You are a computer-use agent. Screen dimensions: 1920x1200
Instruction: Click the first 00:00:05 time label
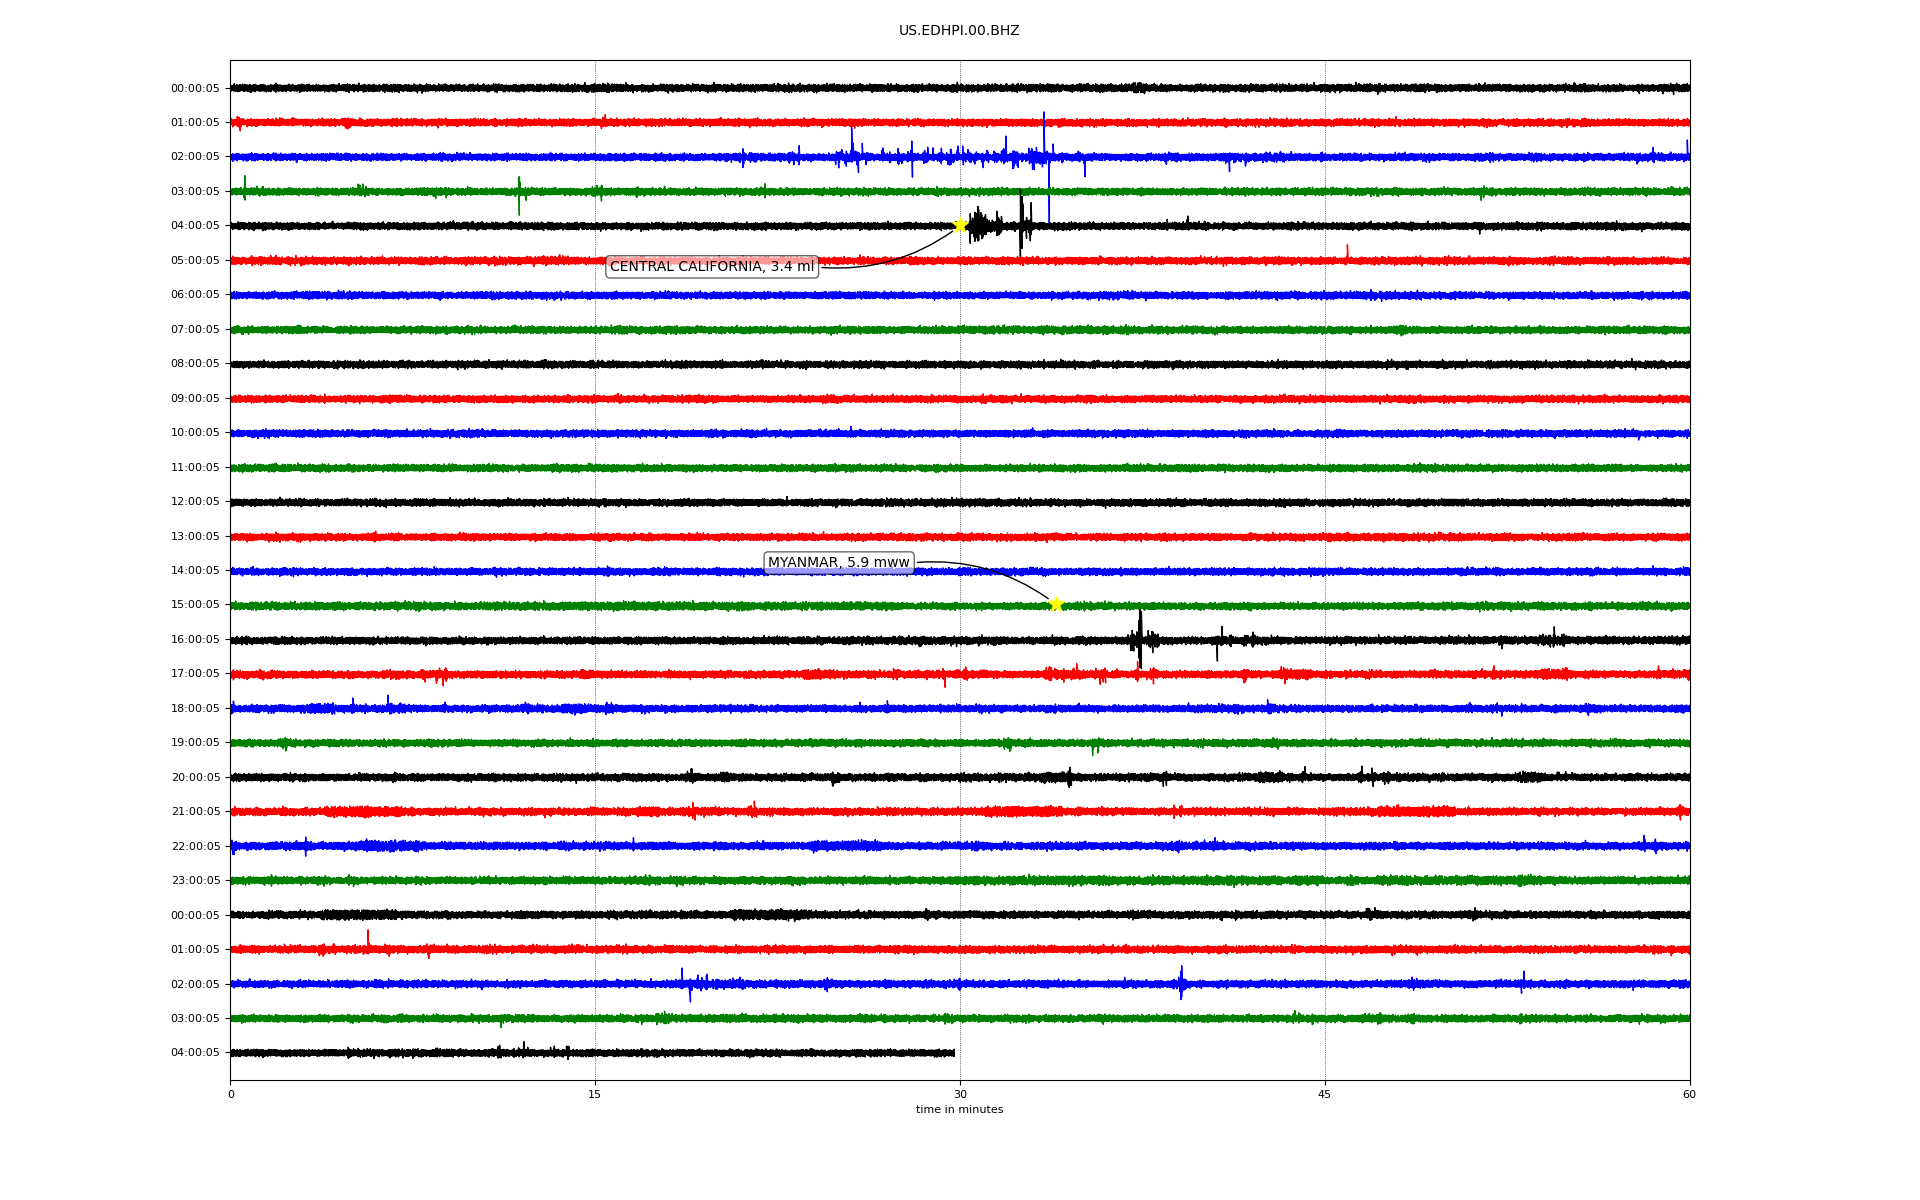coord(195,89)
